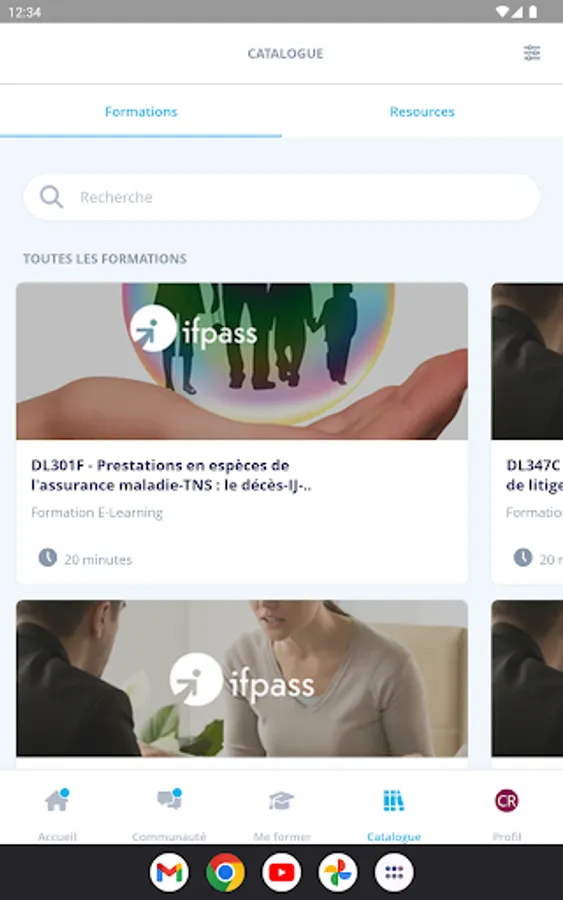Viewport: 563px width, 900px height.
Task: Tap the search magnifier icon
Action: 51,197
